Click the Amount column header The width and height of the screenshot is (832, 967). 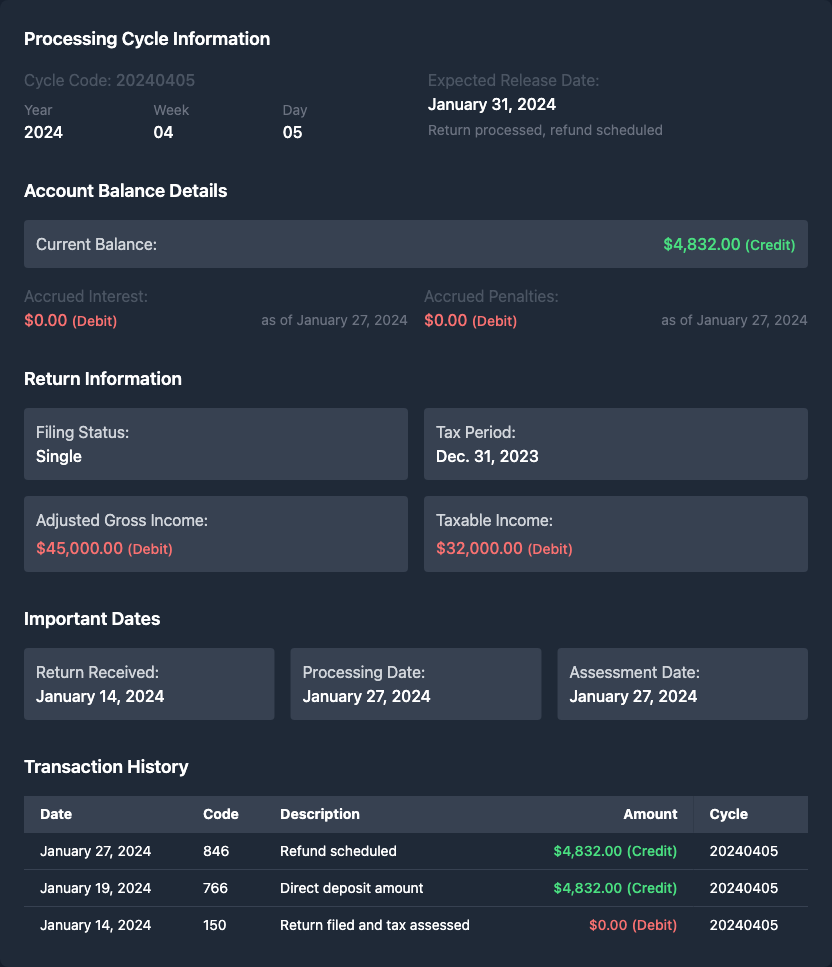pyautogui.click(x=650, y=814)
